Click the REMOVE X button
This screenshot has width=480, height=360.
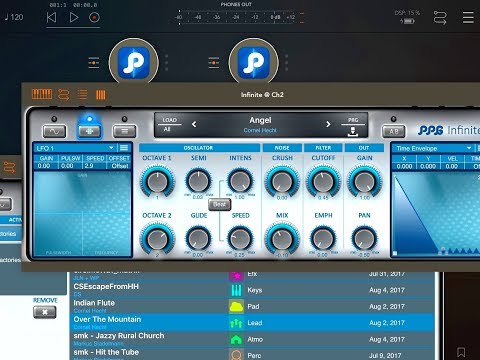click(45, 312)
